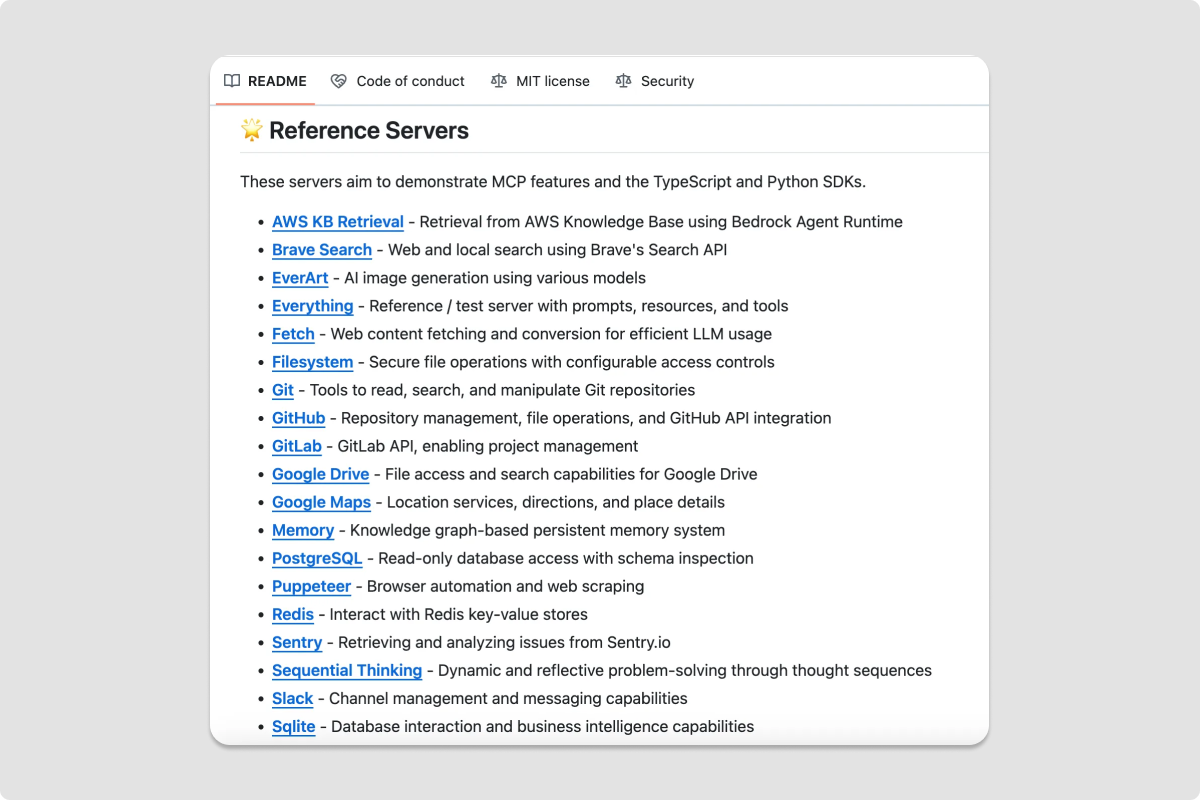Click description 'GitLab API, enabling project management'
Screen dimensions: 1200x800
[488, 446]
